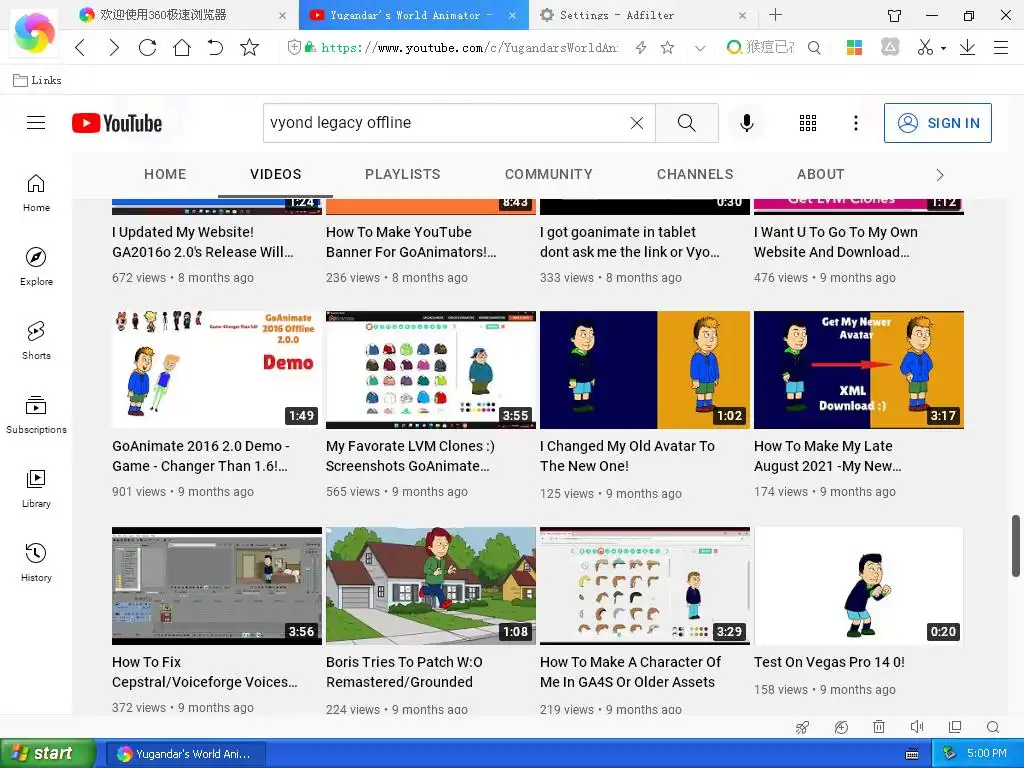1024x768 pixels.
Task: Click the rocket accelerator status bar icon
Action: pyautogui.click(x=803, y=727)
